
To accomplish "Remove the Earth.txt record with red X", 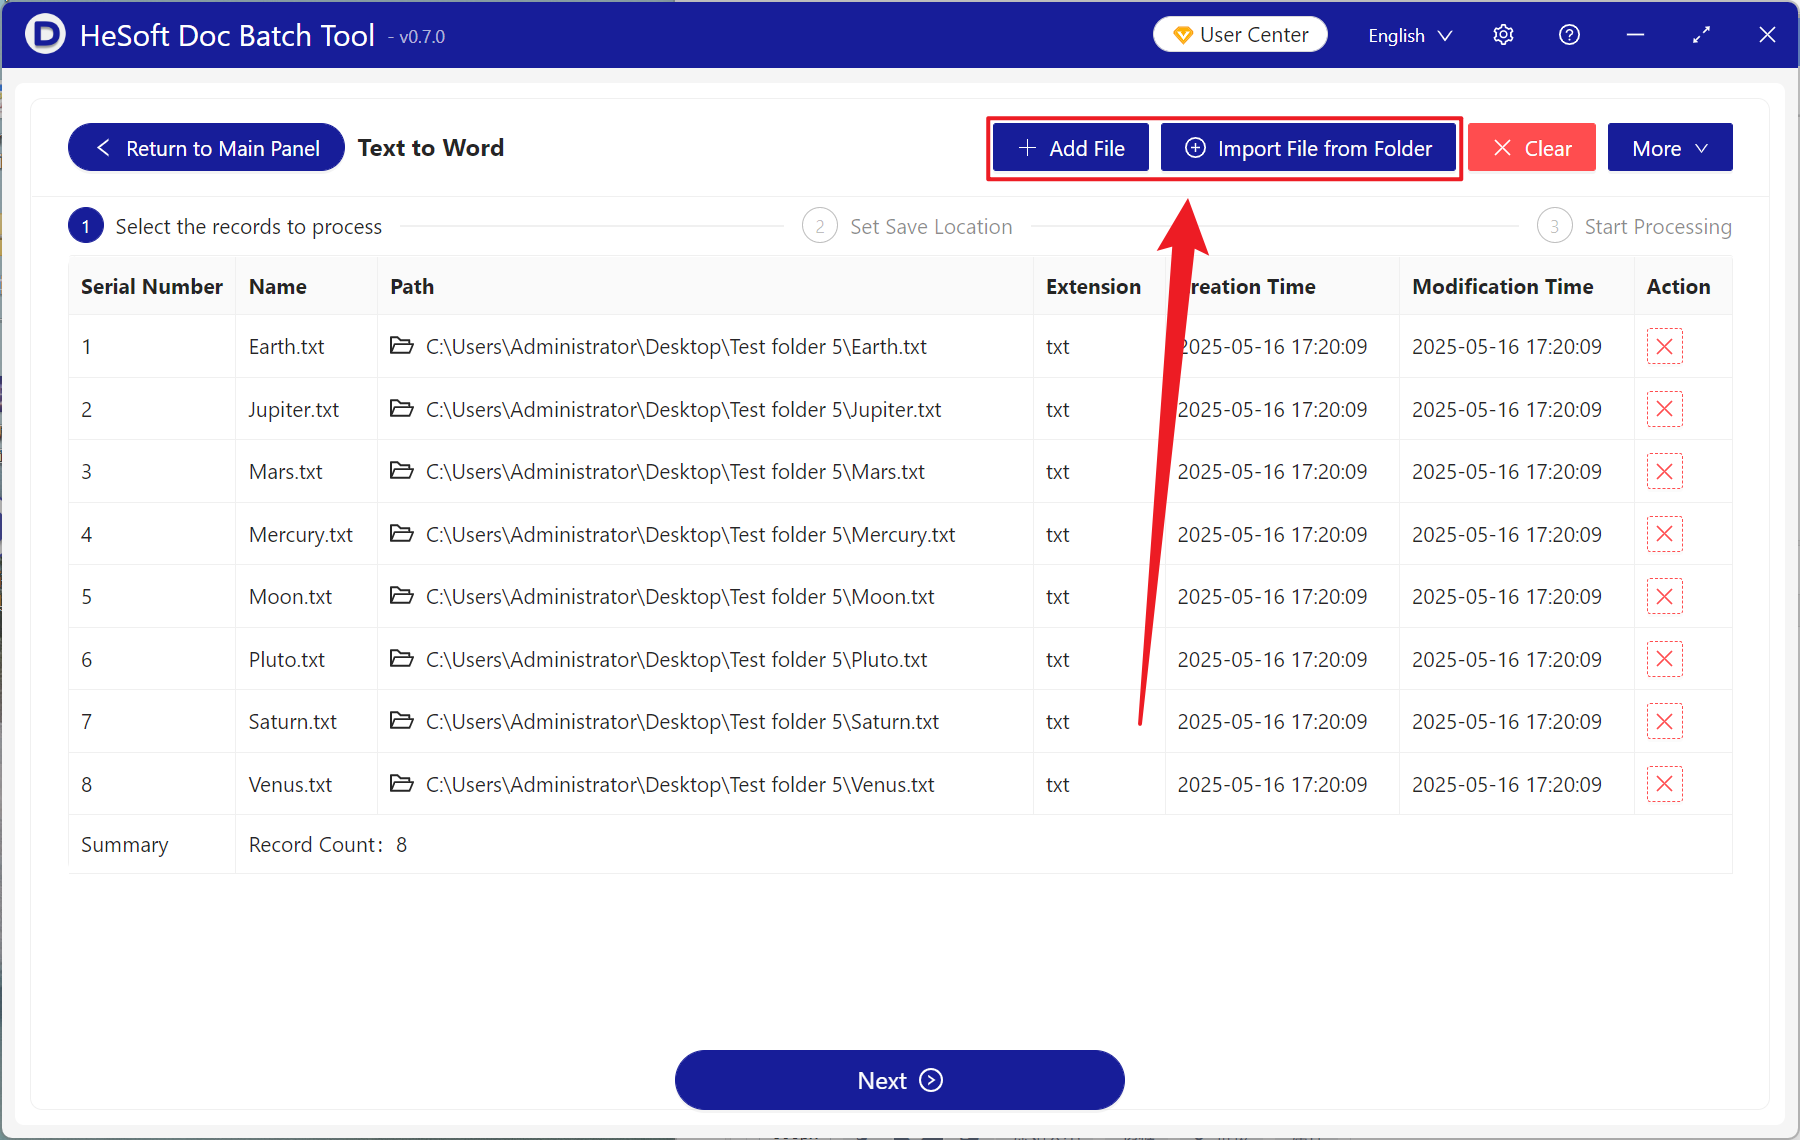I will point(1664,347).
